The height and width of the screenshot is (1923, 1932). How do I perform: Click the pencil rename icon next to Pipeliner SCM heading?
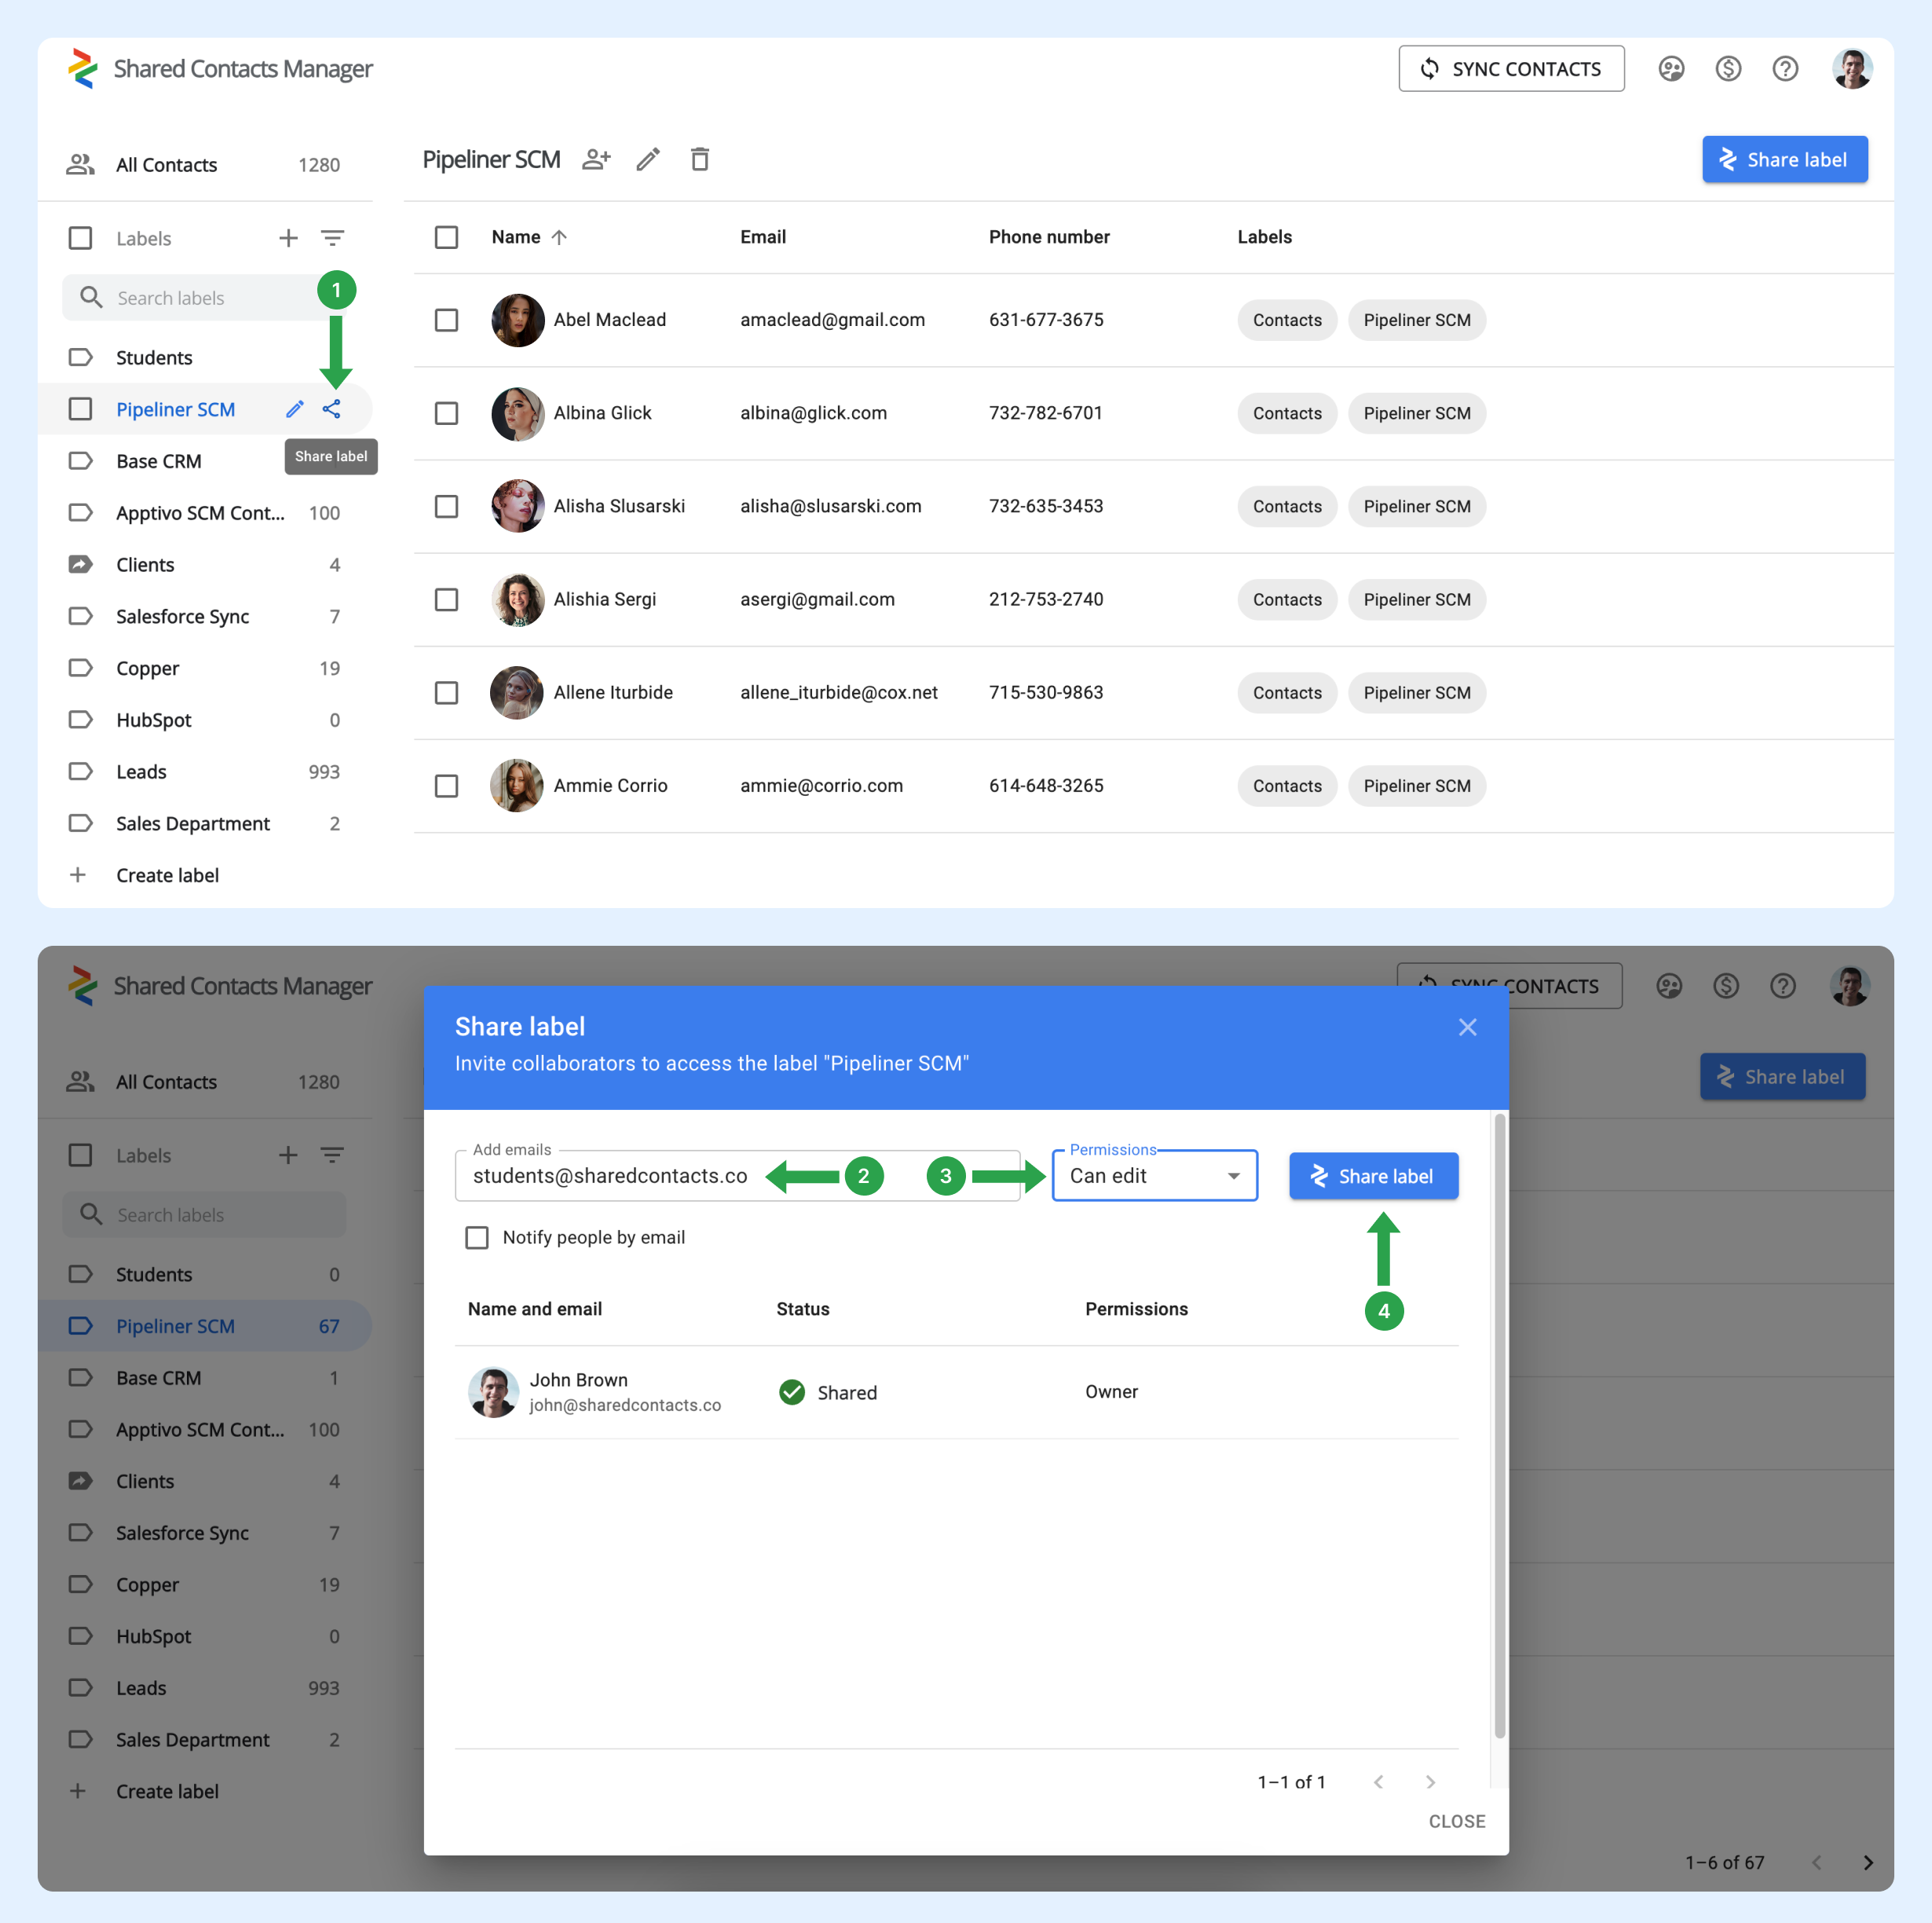point(648,159)
